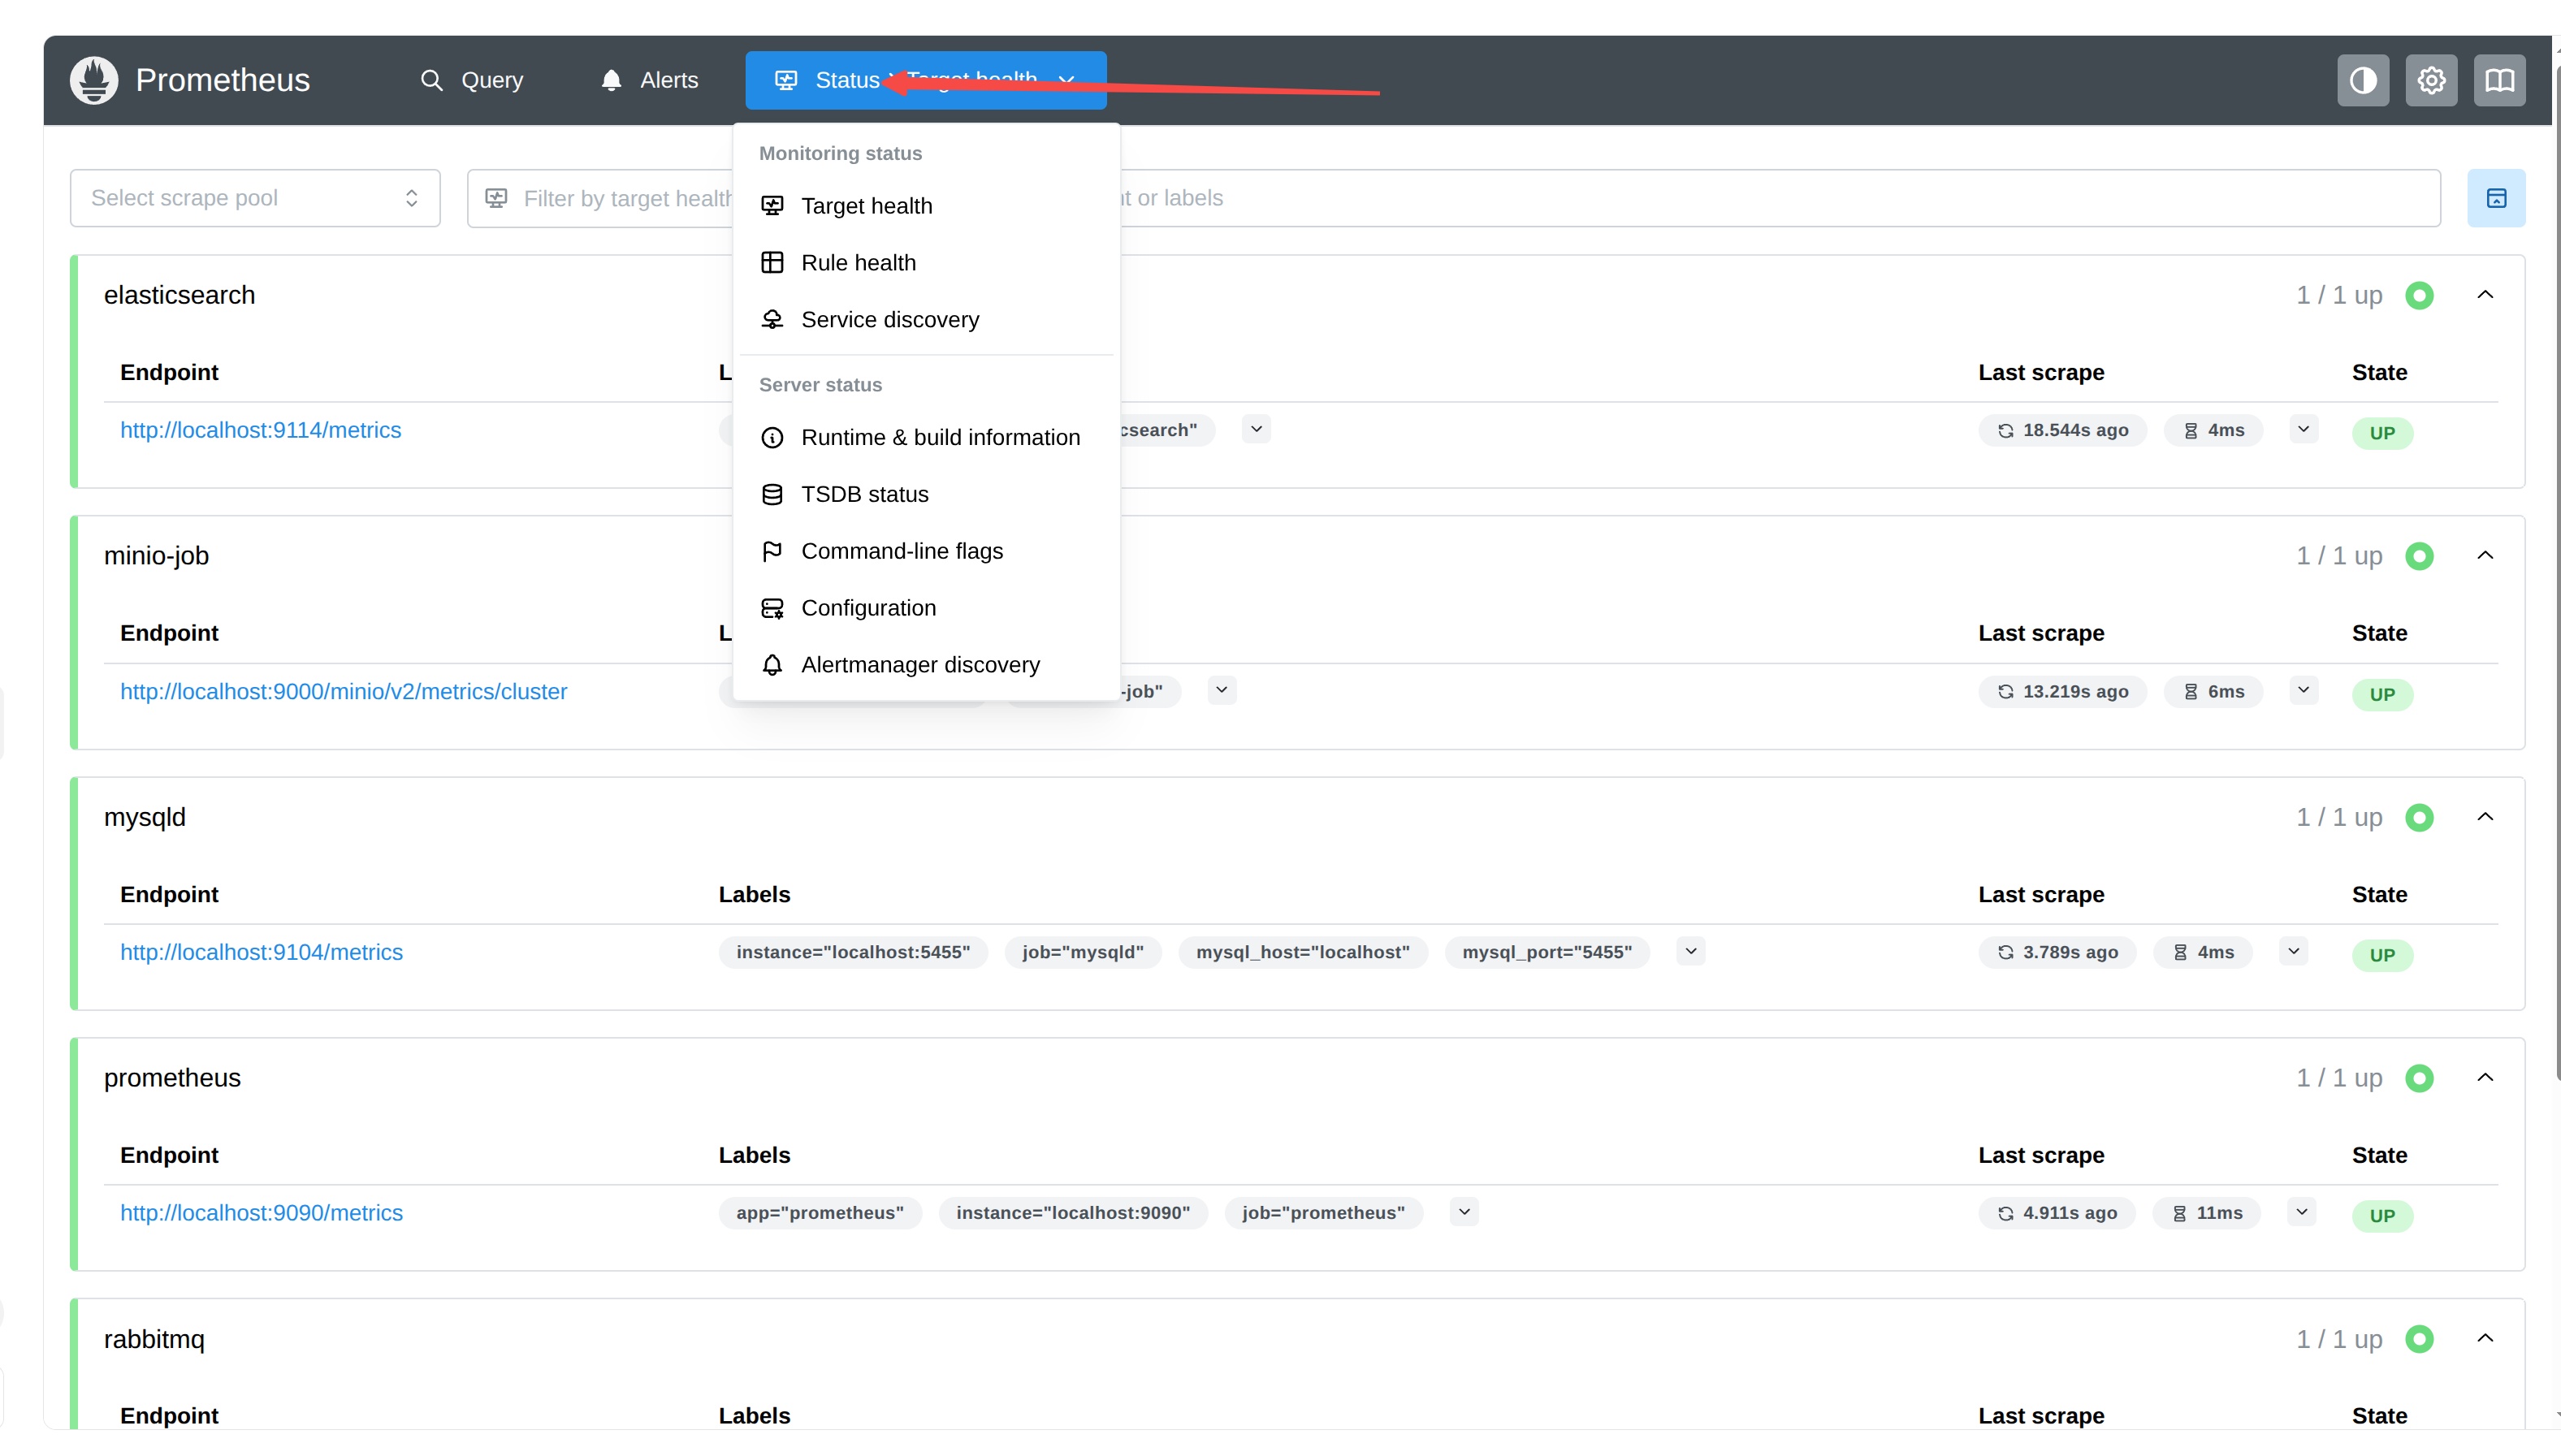This screenshot has height=1456, width=2561.
Task: Click the app="prometheus" label
Action: pos(820,1214)
